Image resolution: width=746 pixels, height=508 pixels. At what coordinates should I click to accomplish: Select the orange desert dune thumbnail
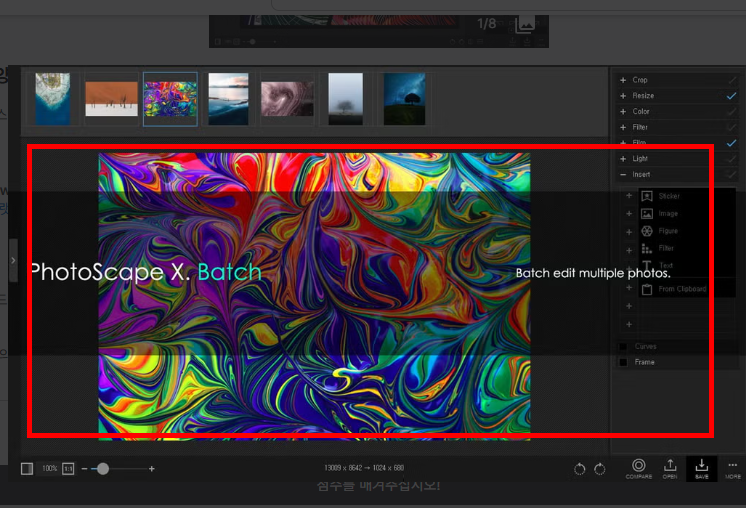[x=111, y=99]
